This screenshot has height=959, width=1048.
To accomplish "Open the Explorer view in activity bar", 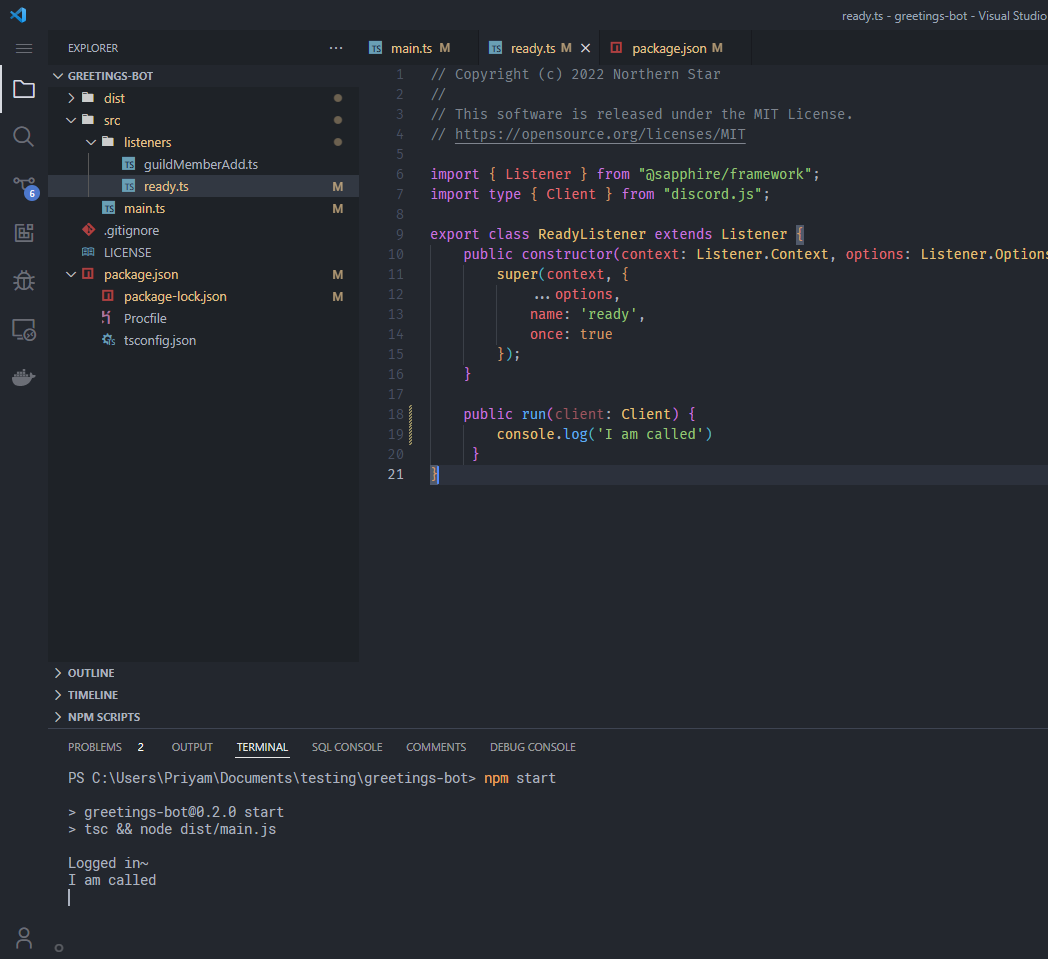I will click(x=24, y=90).
